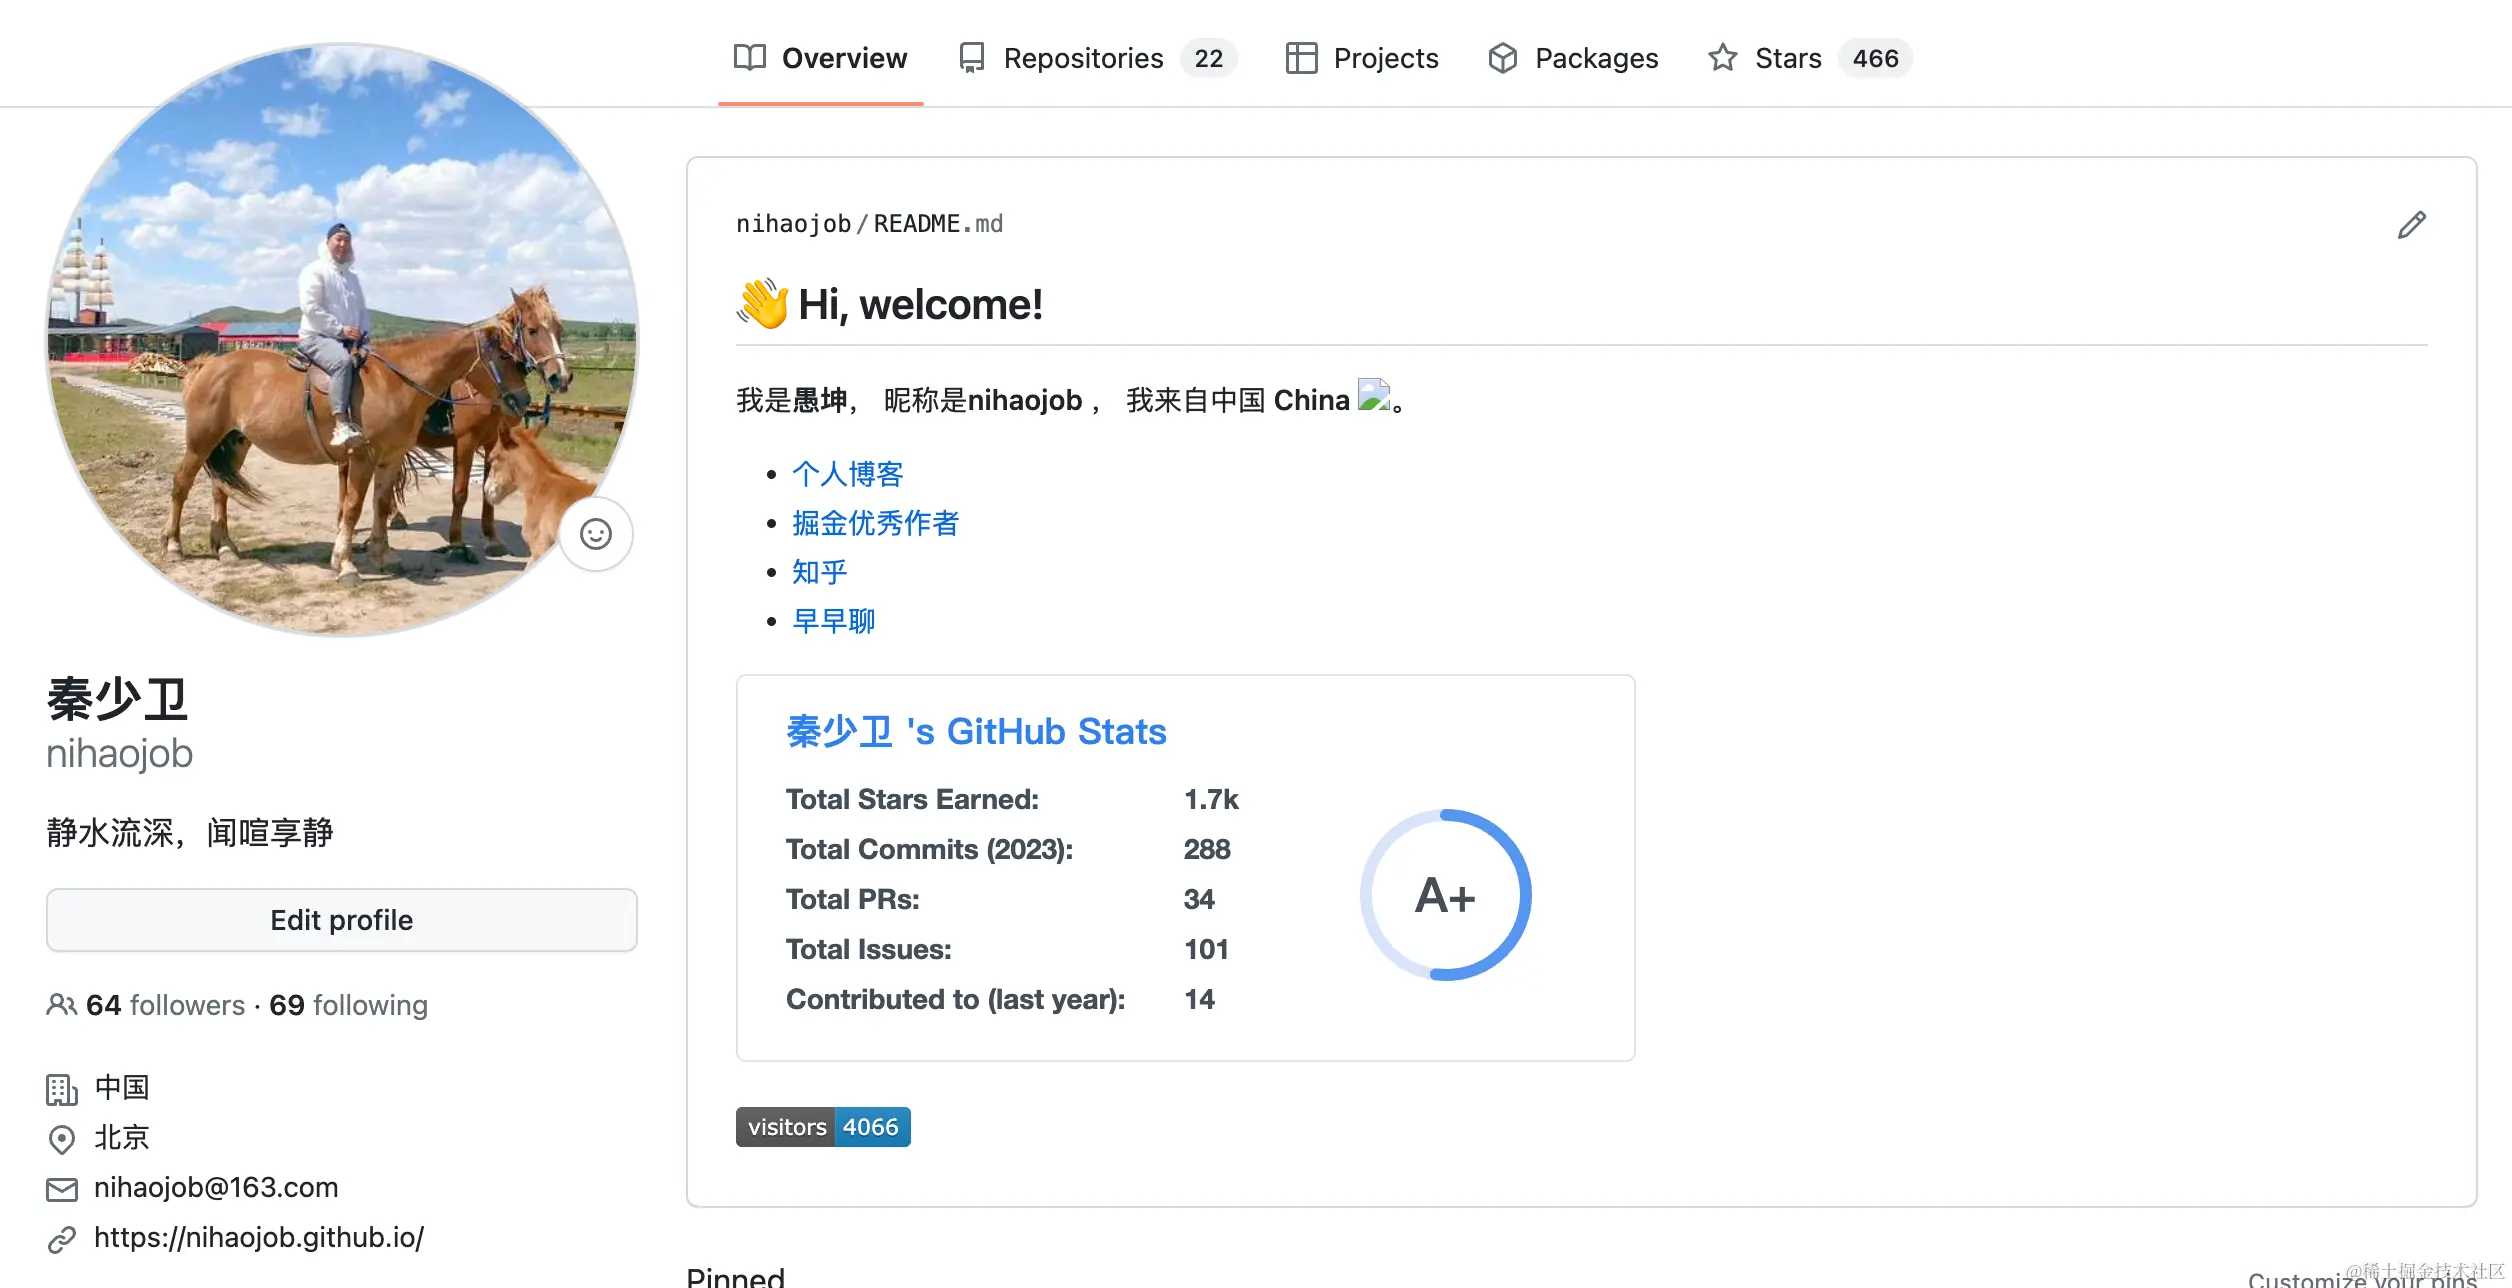Click the table Projects icon
The width and height of the screenshot is (2512, 1288).
click(x=1301, y=58)
